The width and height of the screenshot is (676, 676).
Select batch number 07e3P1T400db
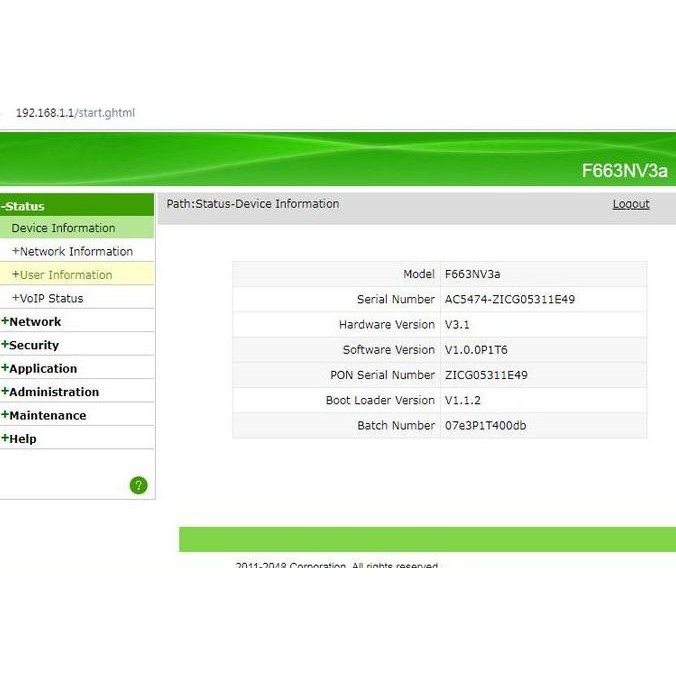[485, 426]
